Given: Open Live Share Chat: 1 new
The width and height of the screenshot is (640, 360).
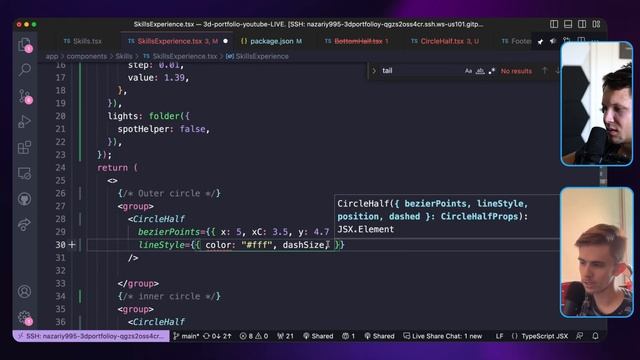Looking at the screenshot, I should pyautogui.click(x=442, y=336).
